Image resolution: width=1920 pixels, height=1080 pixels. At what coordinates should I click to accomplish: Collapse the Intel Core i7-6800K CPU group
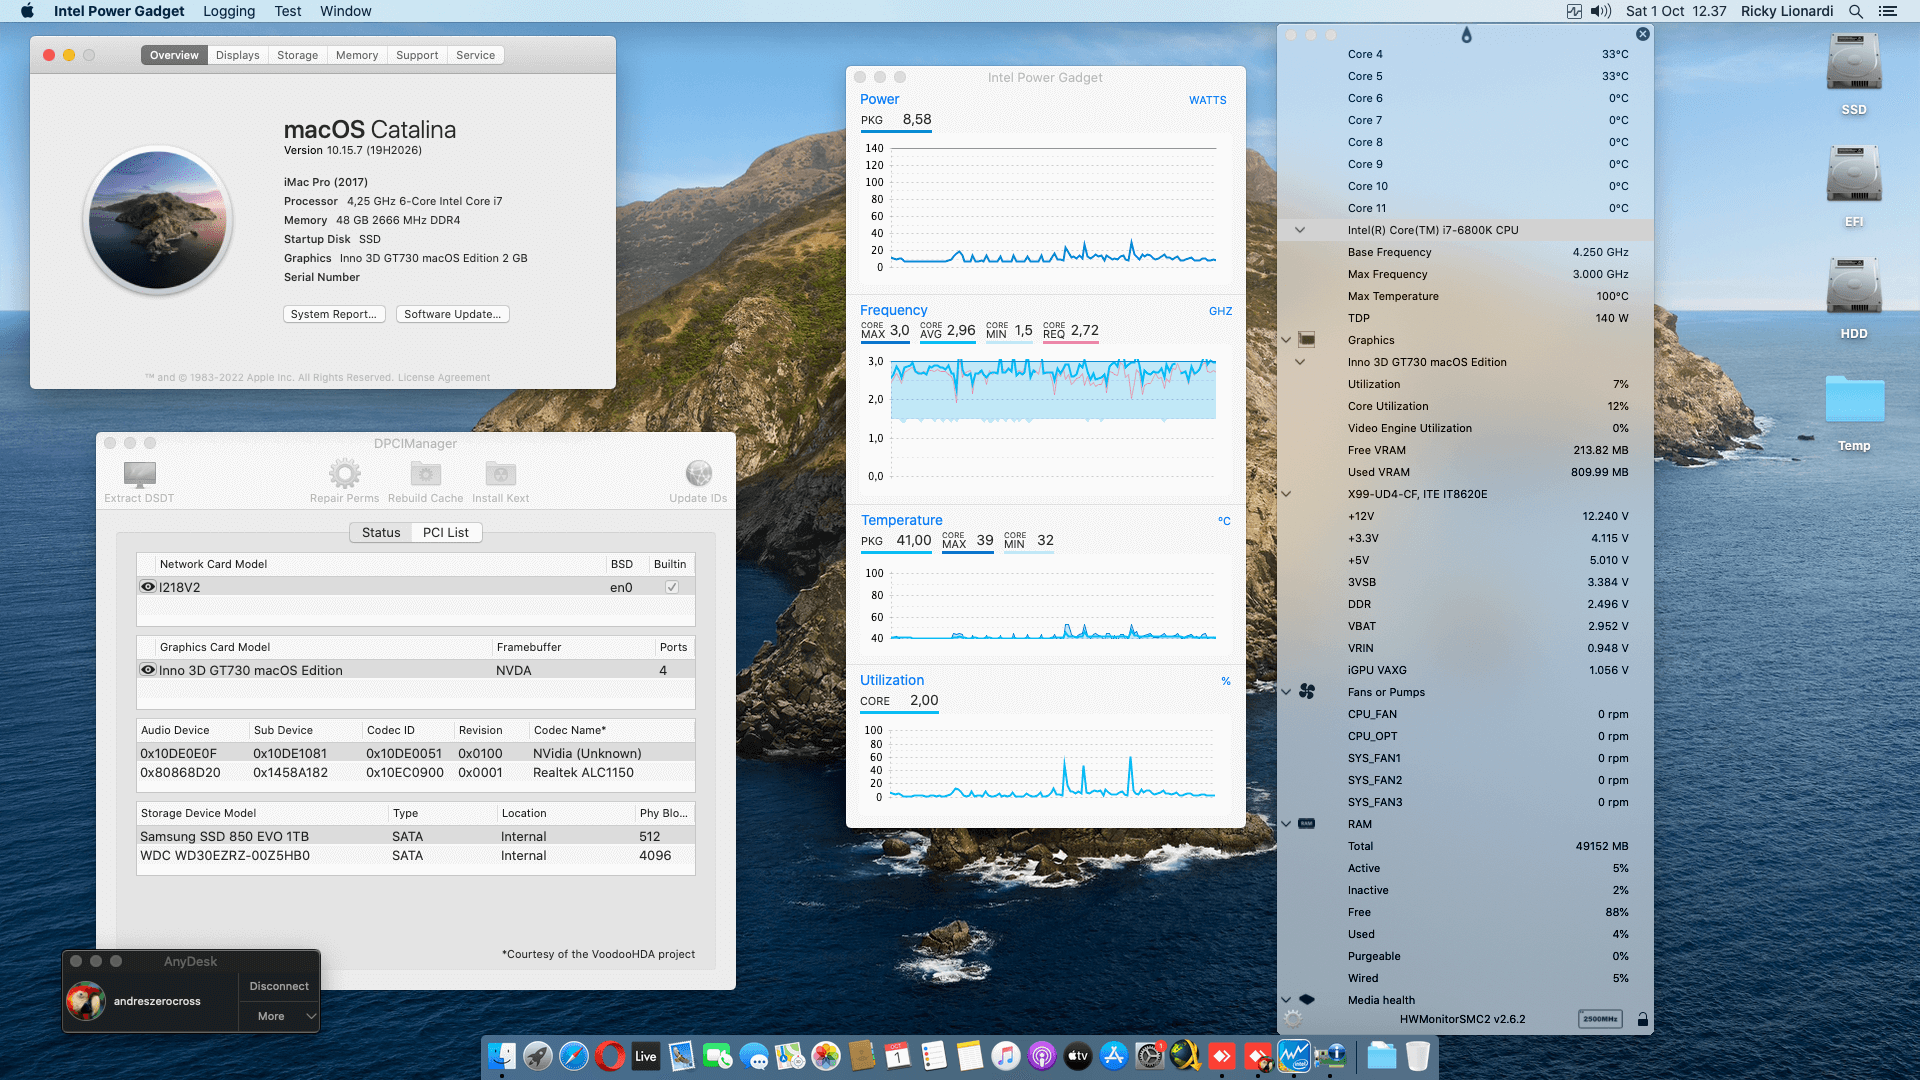click(x=1300, y=230)
